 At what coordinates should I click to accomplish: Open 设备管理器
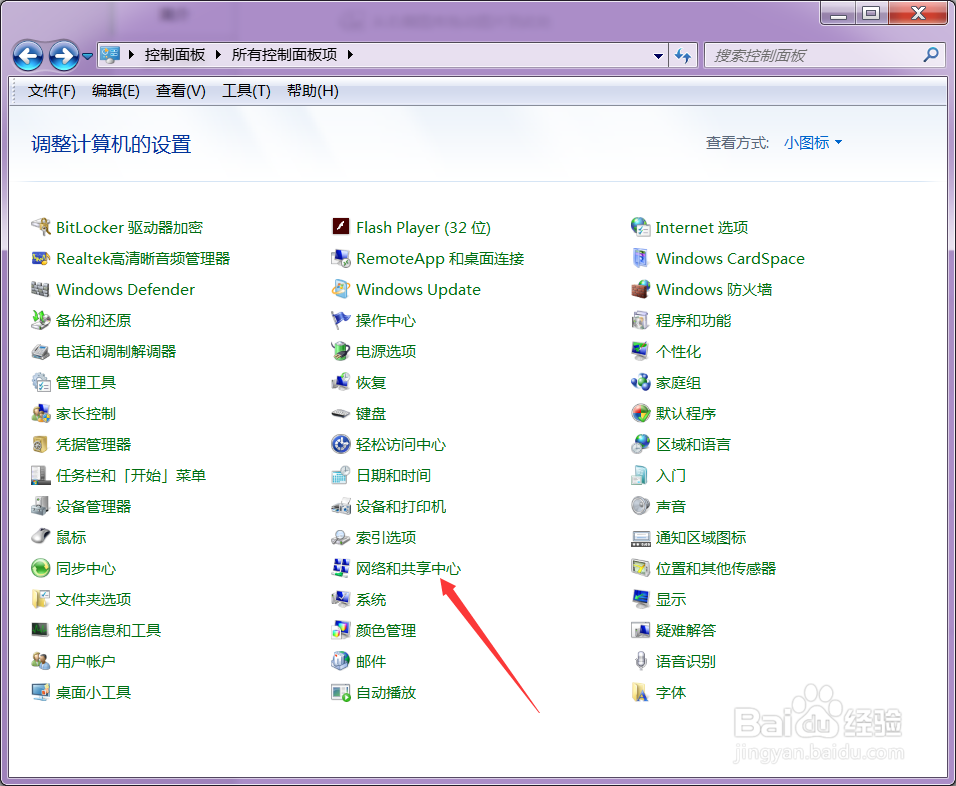tap(92, 506)
